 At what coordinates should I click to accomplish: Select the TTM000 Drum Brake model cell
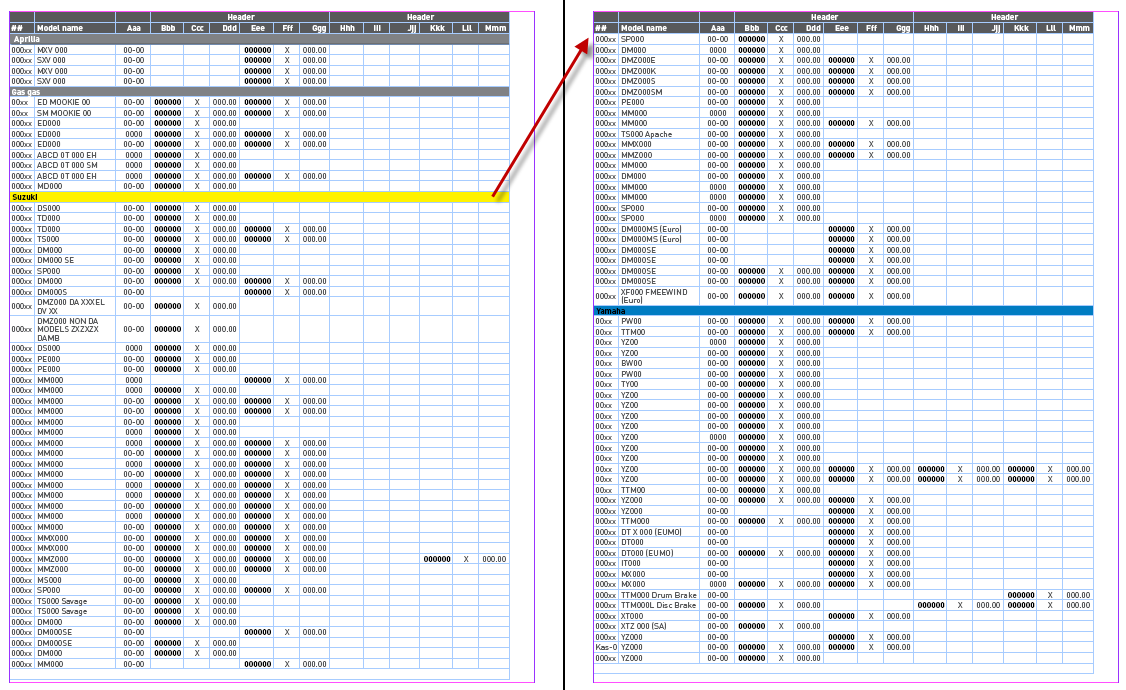pyautogui.click(x=659, y=595)
